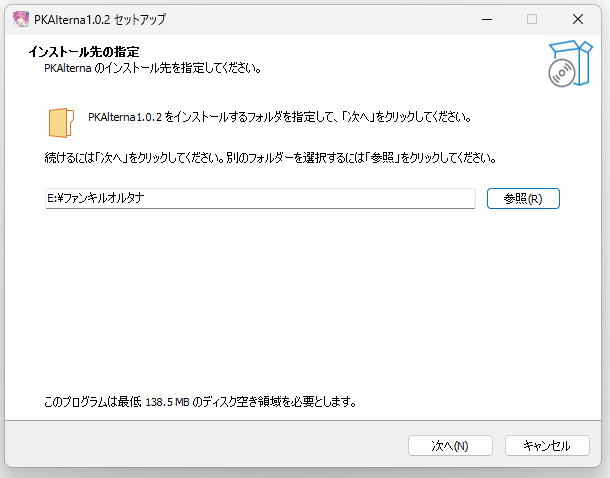The height and width of the screenshot is (478, 610).
Task: Click the インストール先の指定 heading
Action: (x=84, y=52)
